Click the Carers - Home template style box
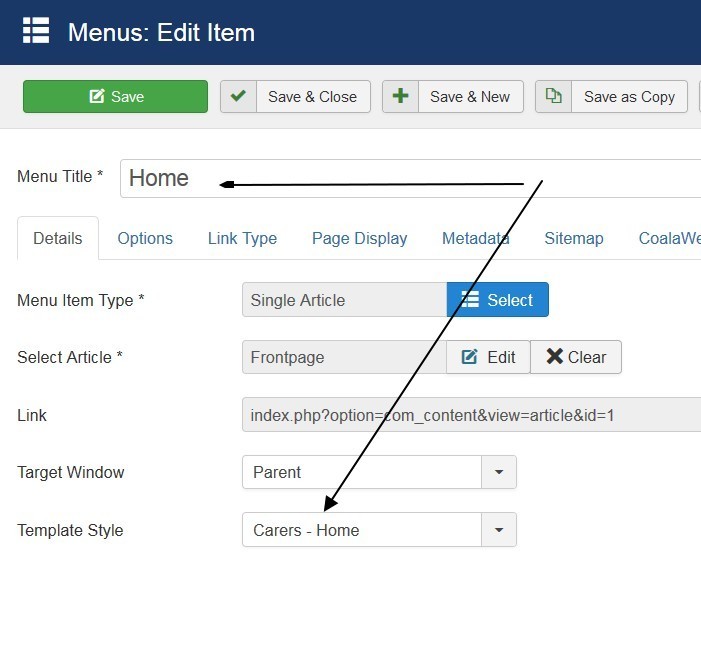This screenshot has height=645, width=701. (362, 530)
